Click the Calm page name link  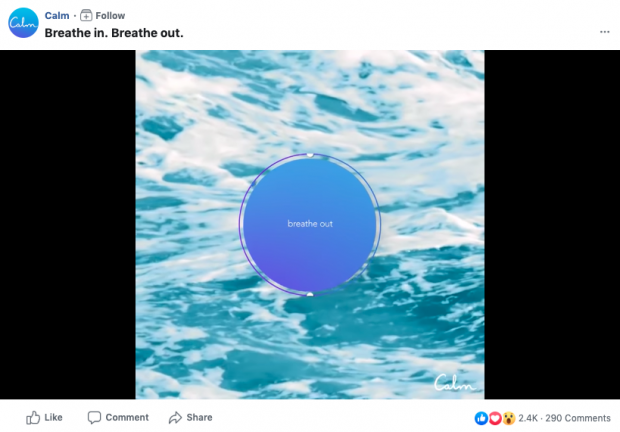(x=57, y=15)
